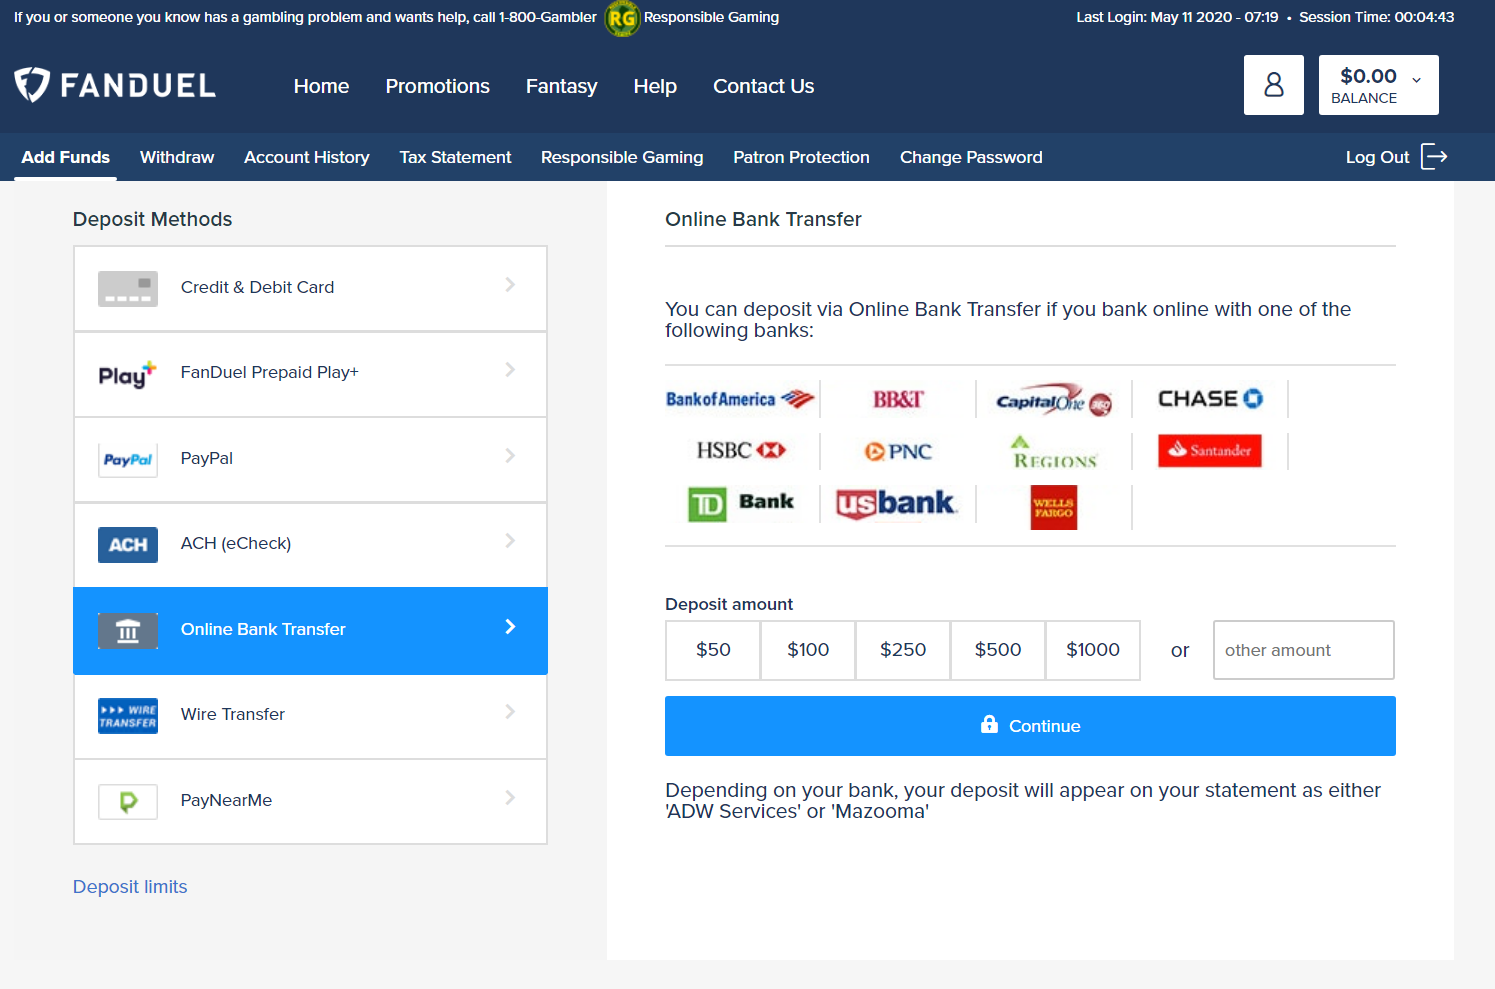
Task: Select PayNearMe deposit method label
Action: coord(226,800)
